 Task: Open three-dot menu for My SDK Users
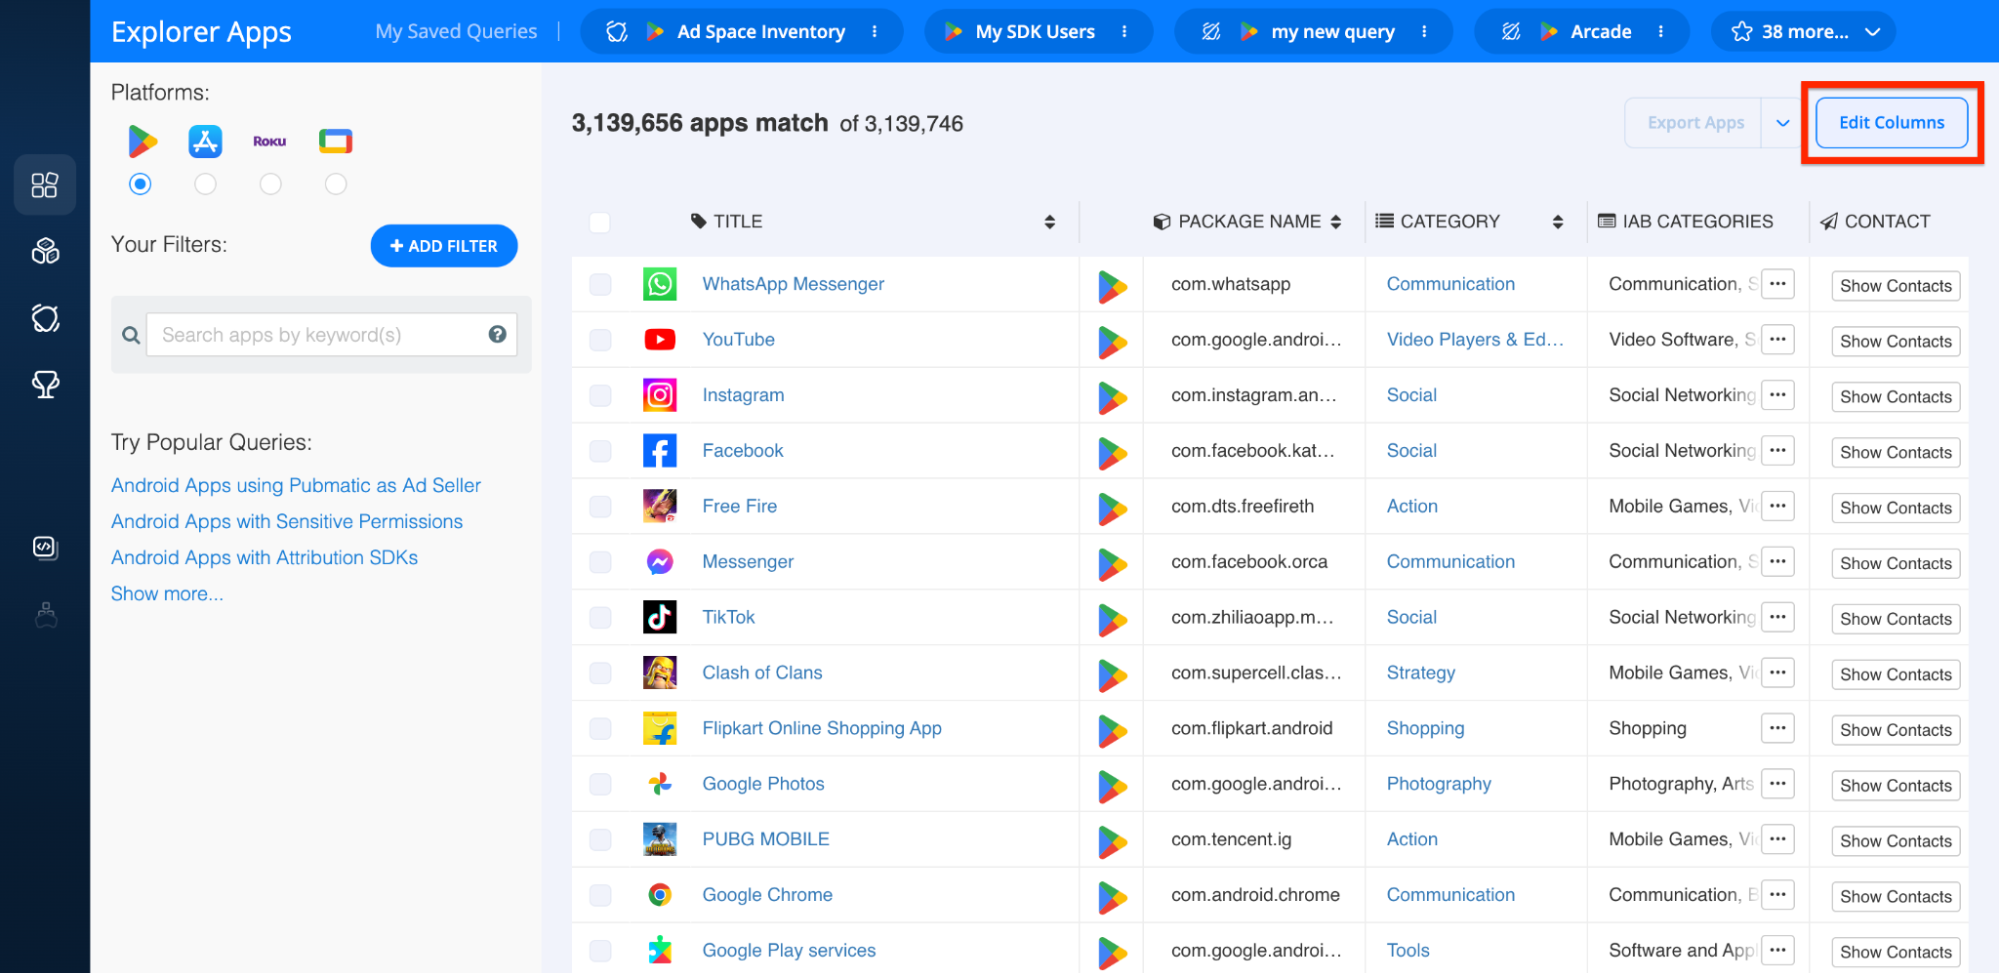[x=1125, y=32]
